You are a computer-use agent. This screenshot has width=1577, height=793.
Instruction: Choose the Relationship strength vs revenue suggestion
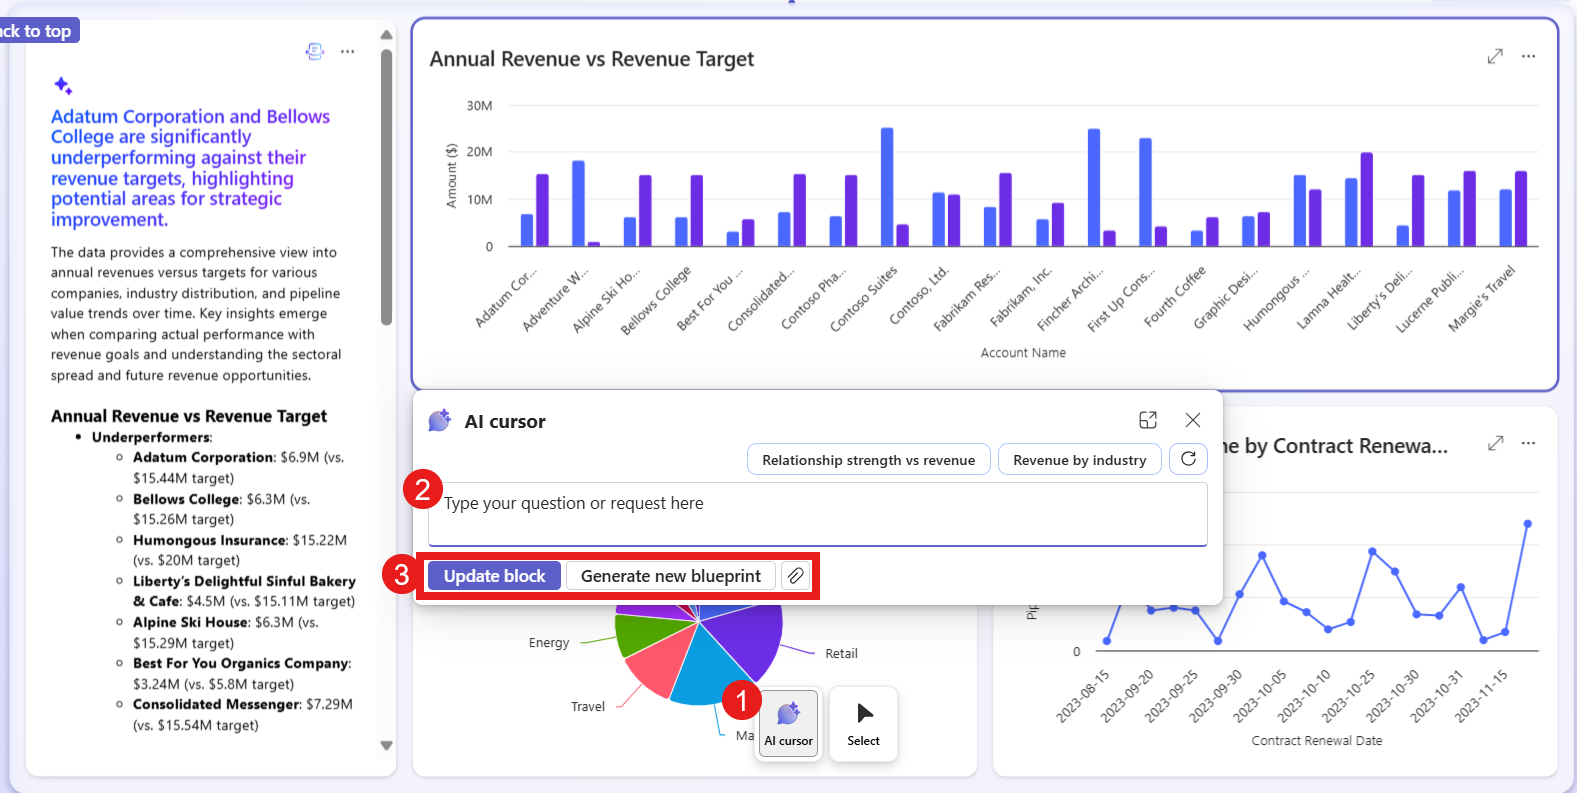[x=868, y=460]
